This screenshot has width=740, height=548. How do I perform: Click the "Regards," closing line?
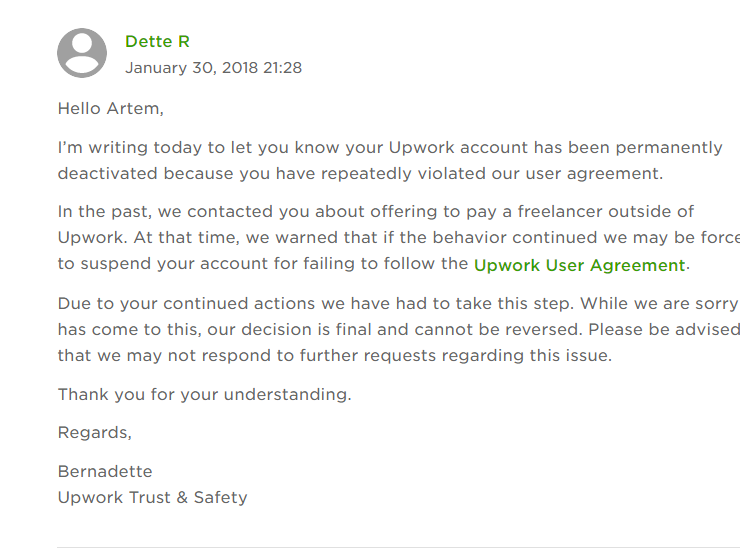[94, 432]
